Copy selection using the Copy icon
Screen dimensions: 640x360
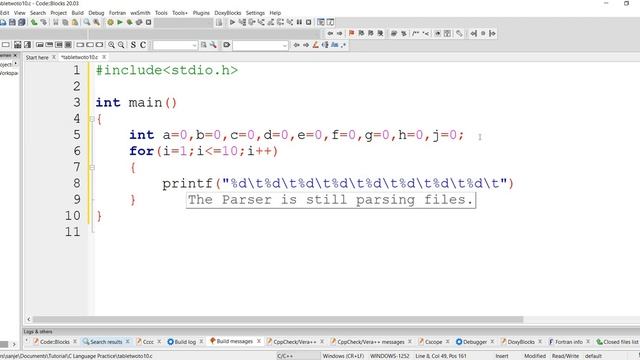point(65,22)
